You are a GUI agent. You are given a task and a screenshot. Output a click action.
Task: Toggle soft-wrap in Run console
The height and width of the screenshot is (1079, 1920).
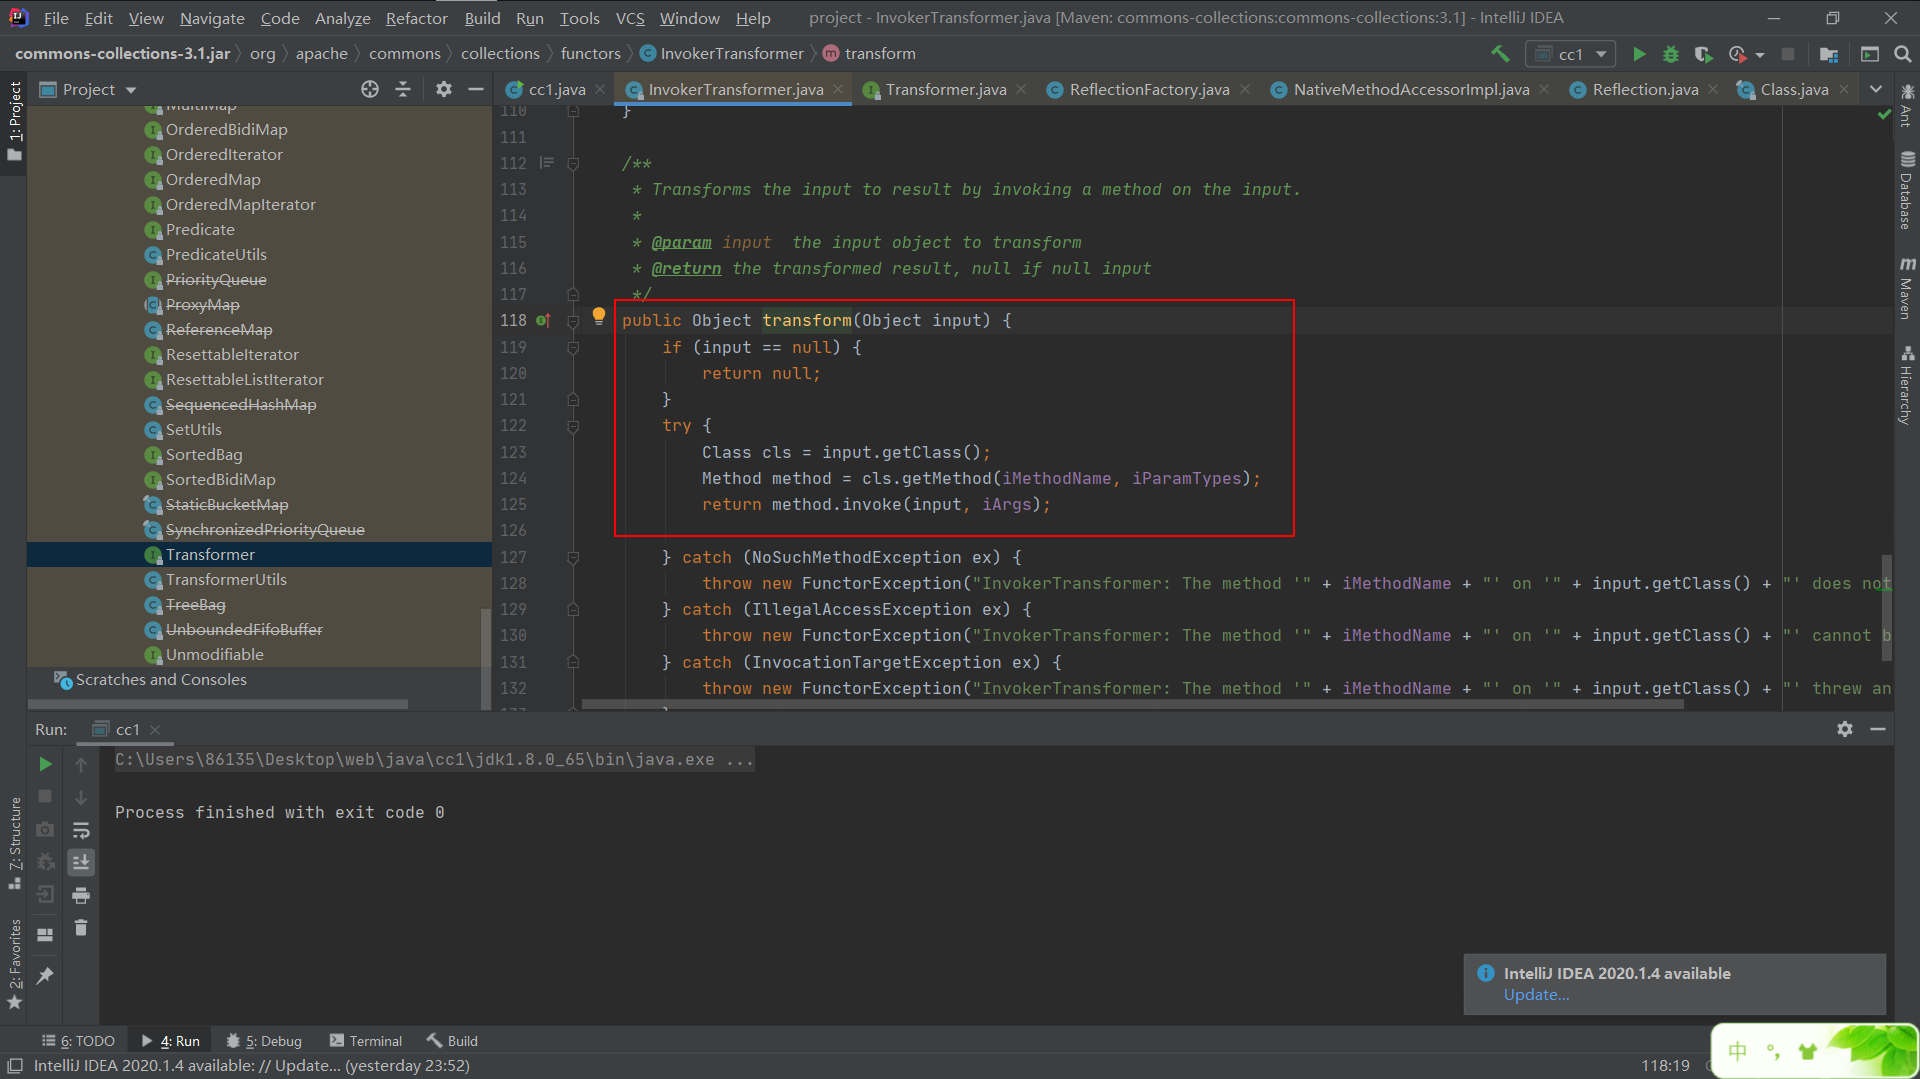tap(81, 830)
